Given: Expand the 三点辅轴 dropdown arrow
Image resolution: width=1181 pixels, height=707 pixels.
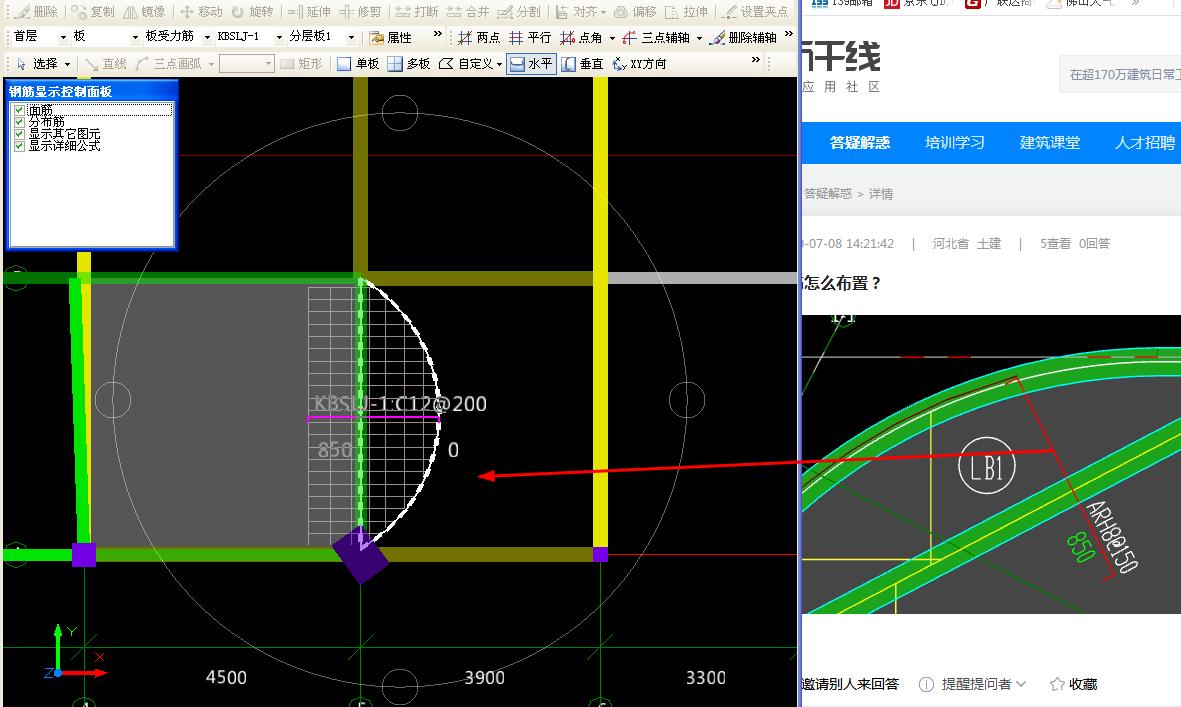Looking at the screenshot, I should click(700, 38).
